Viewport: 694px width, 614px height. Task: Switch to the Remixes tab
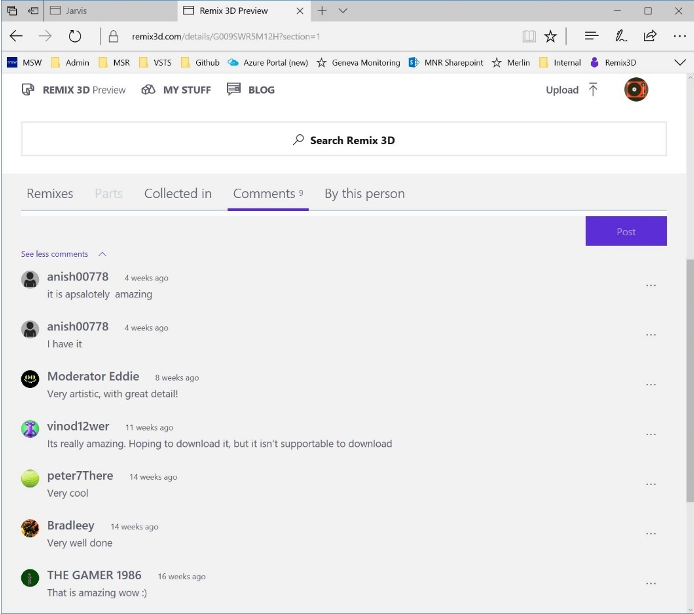[50, 194]
